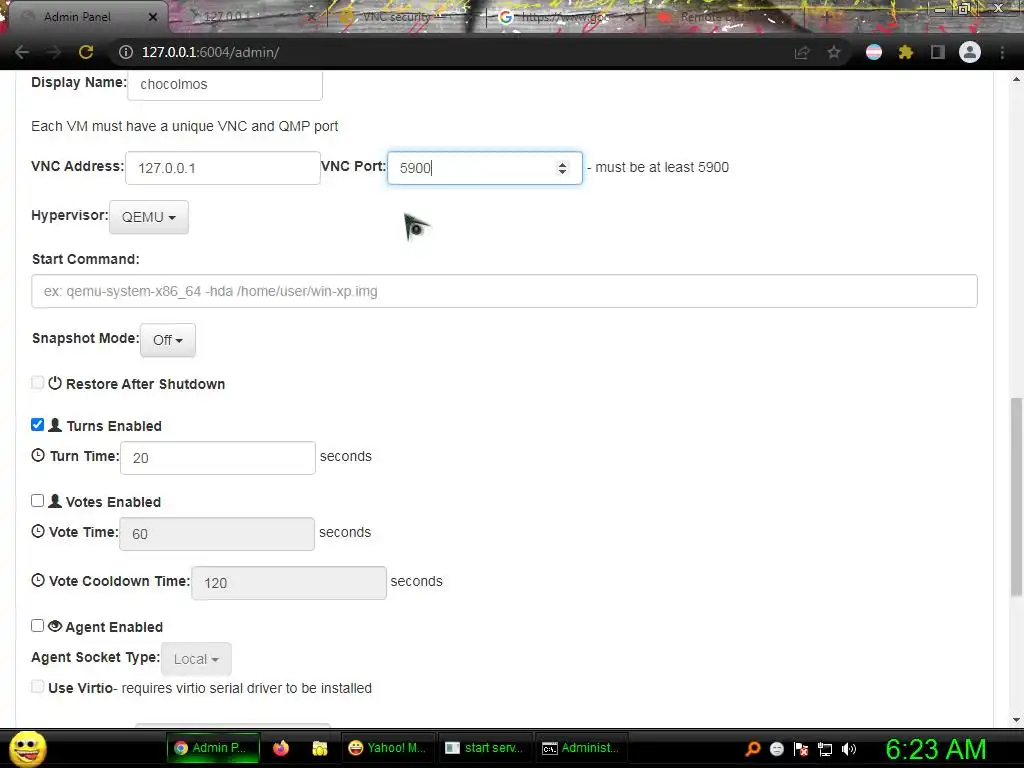Click the VNC Port number field
This screenshot has height=768, width=1024.
pos(485,168)
